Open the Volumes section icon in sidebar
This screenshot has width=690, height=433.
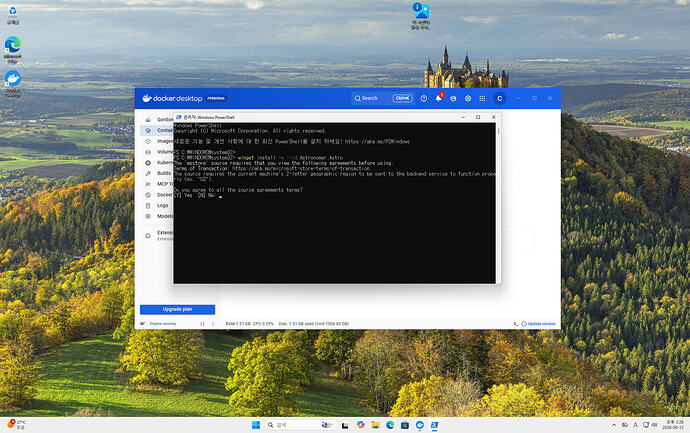(148, 152)
